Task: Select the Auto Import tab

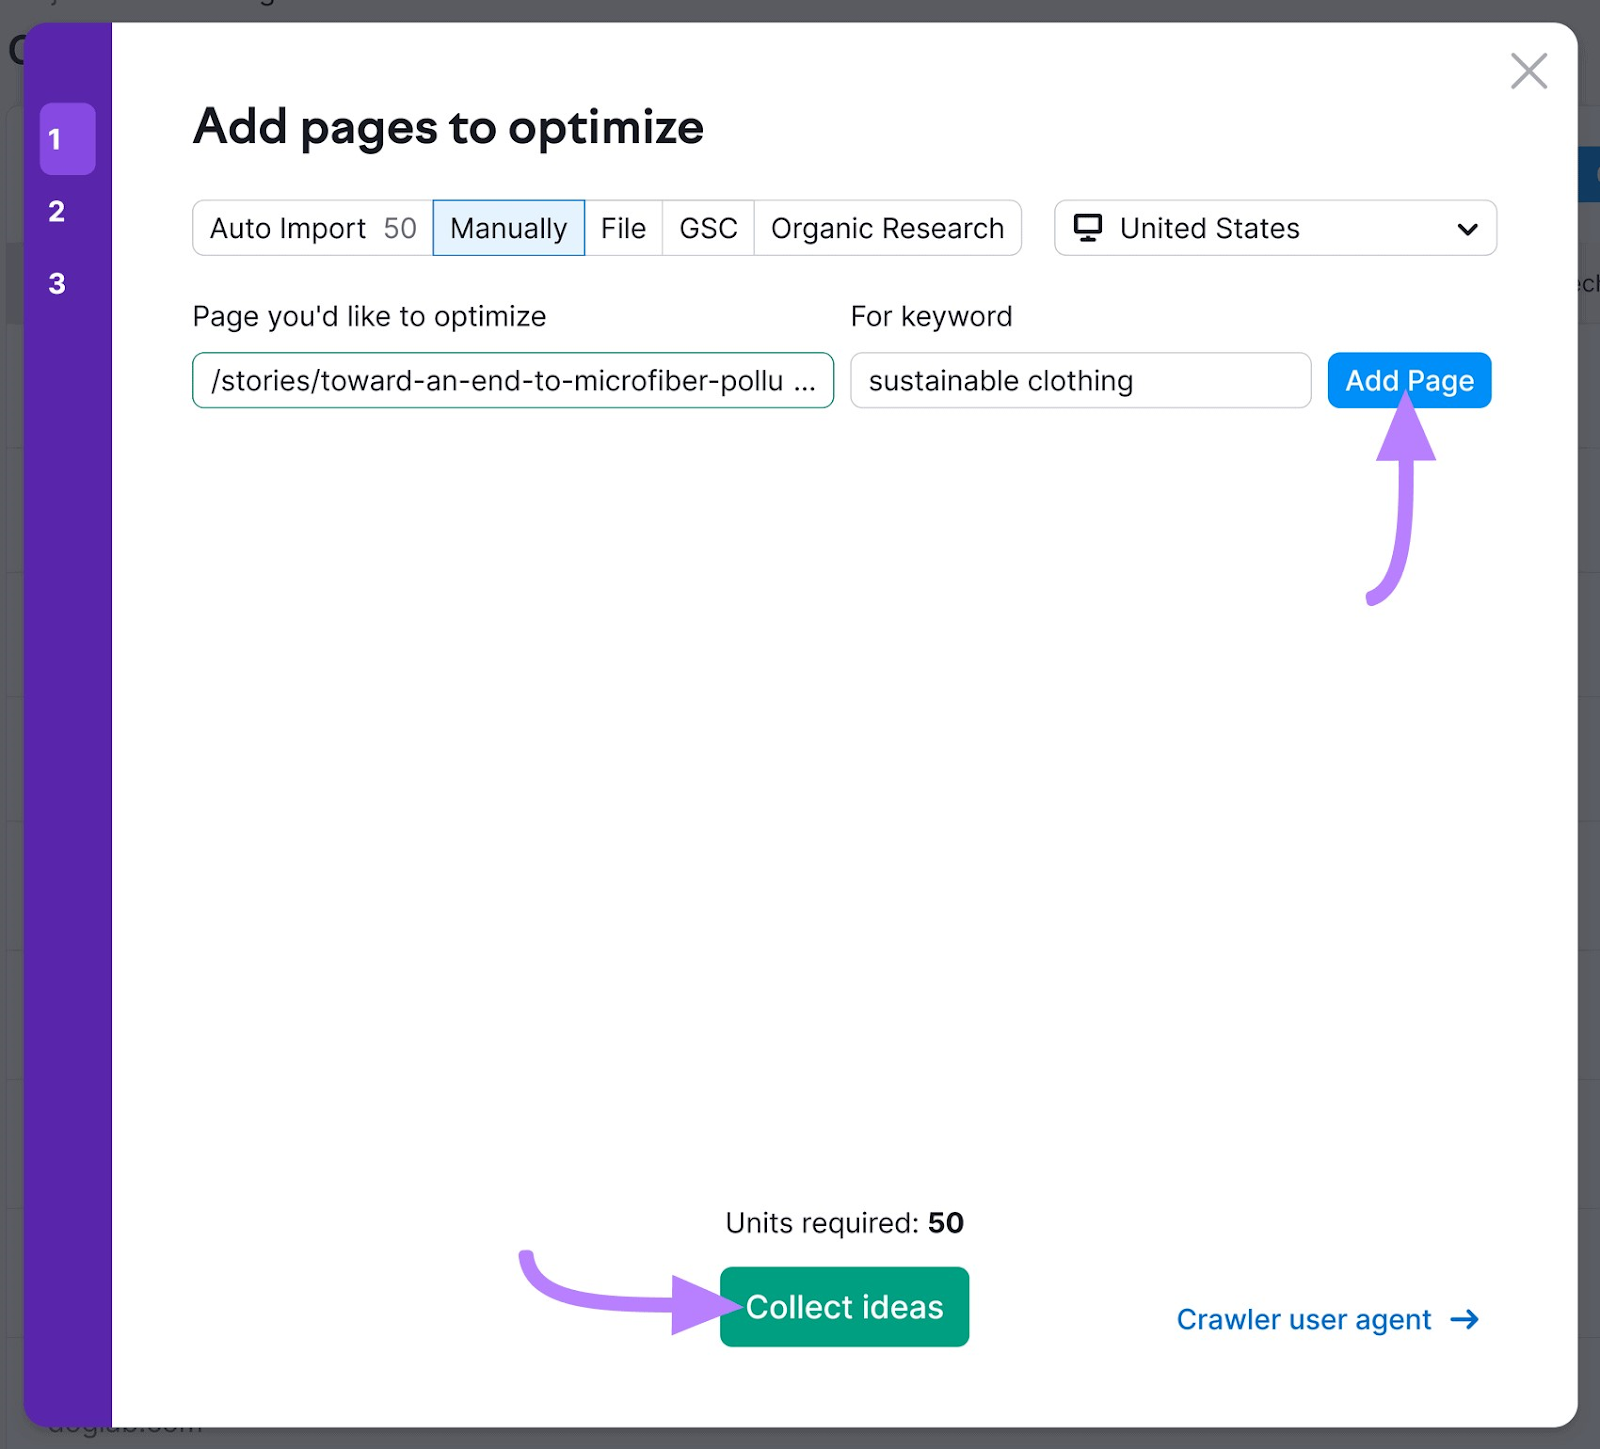Action: click(313, 228)
